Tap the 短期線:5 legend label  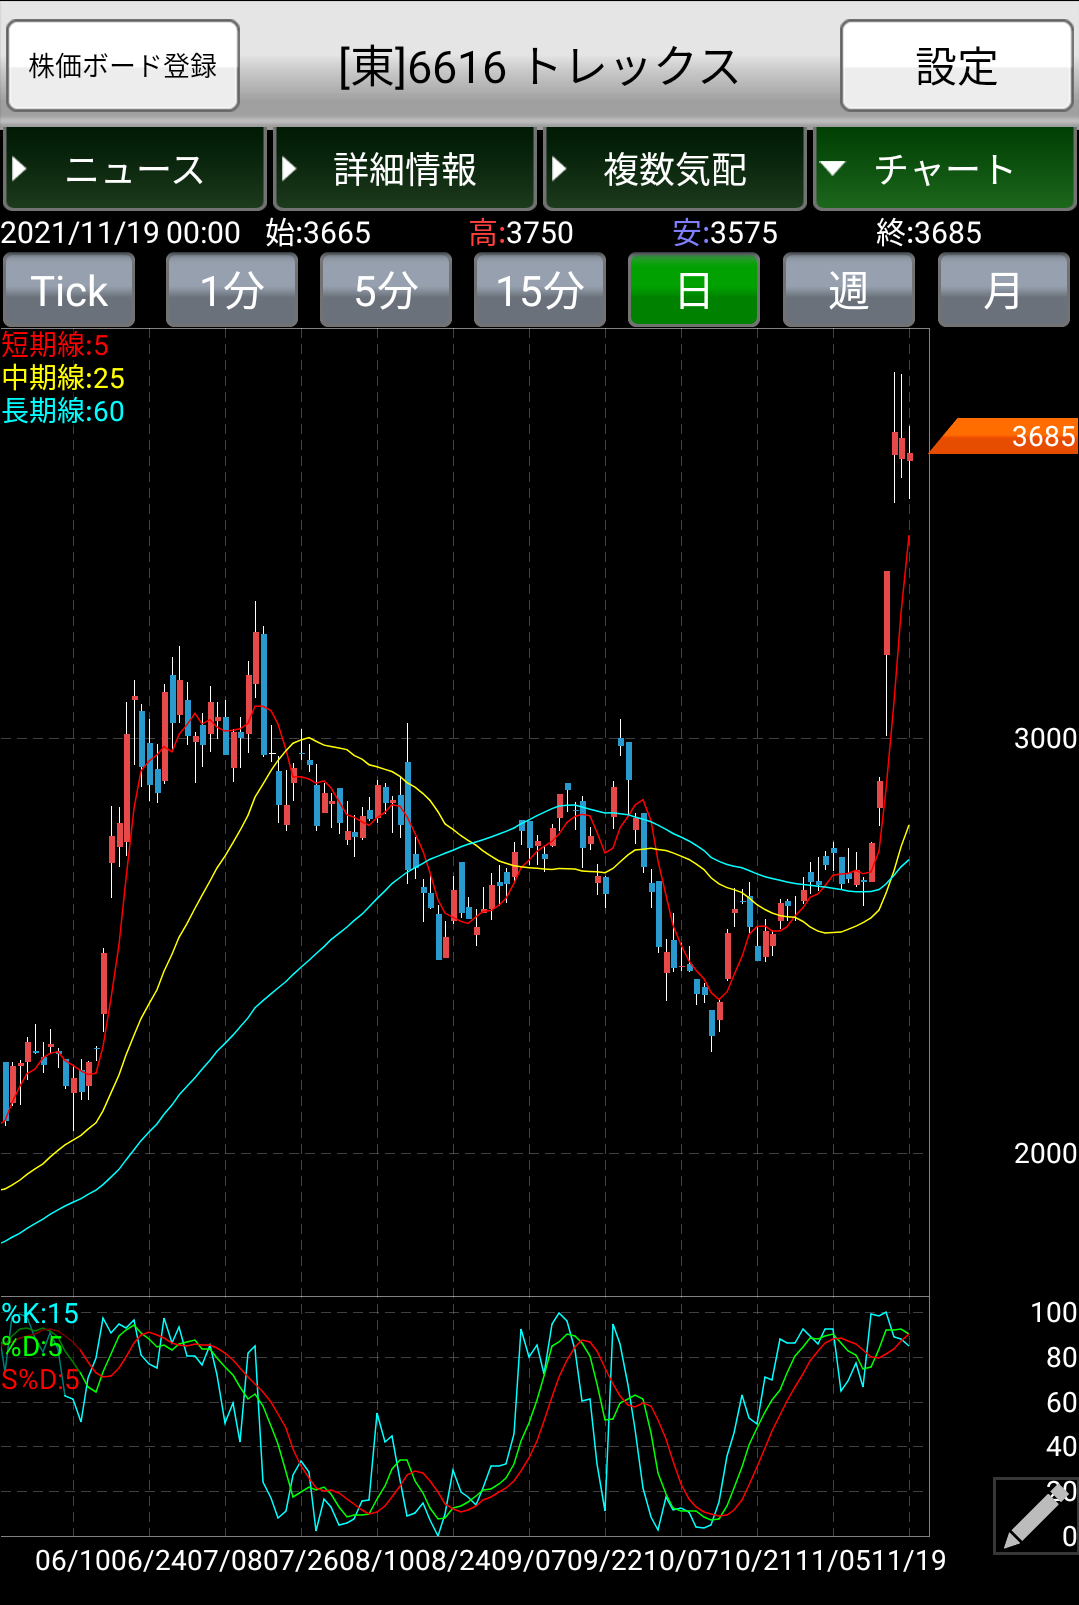(55, 345)
